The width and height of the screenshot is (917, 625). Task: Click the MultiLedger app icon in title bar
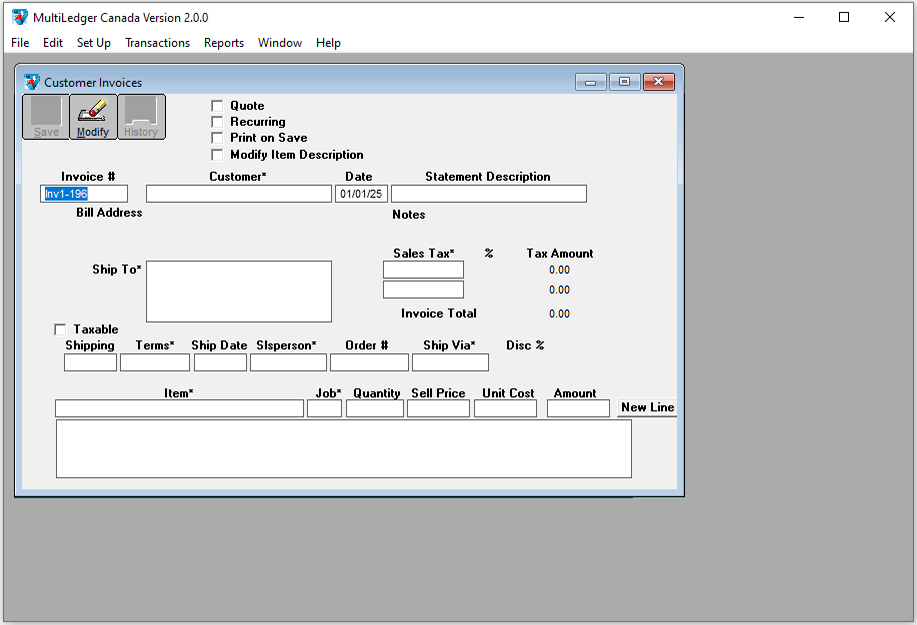(19, 17)
